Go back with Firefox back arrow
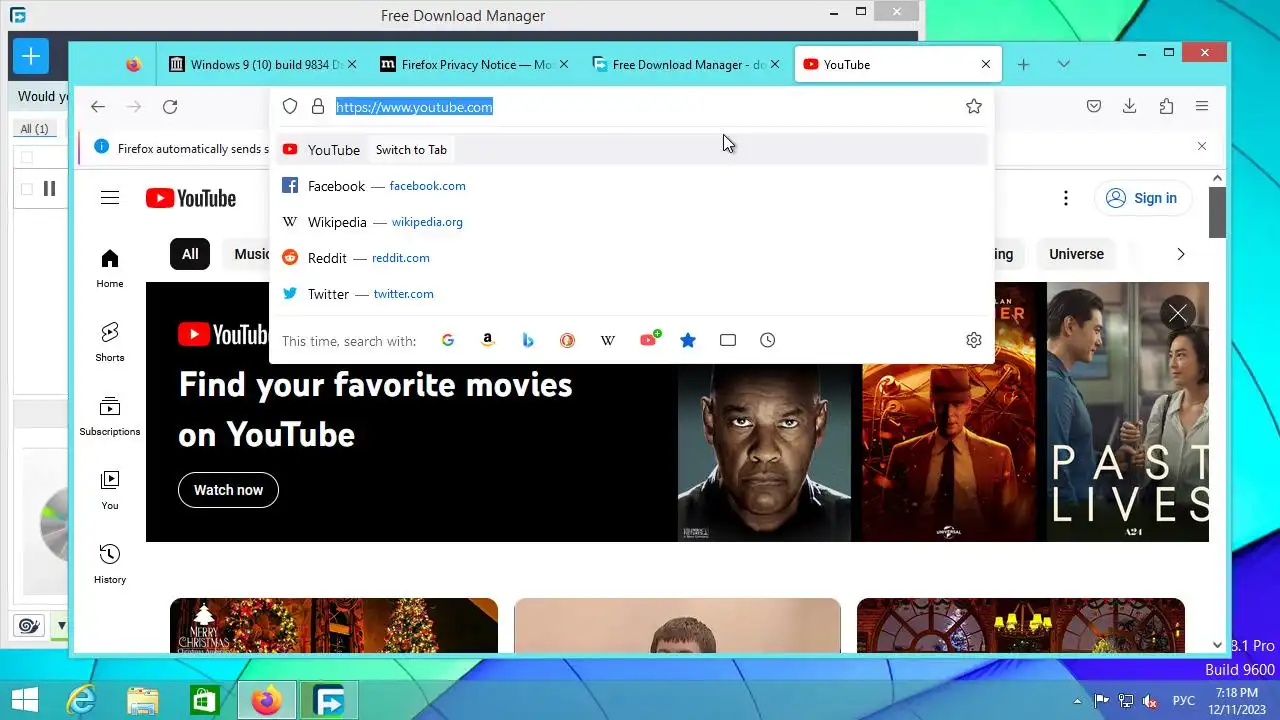The width and height of the screenshot is (1280, 720). 97,107
